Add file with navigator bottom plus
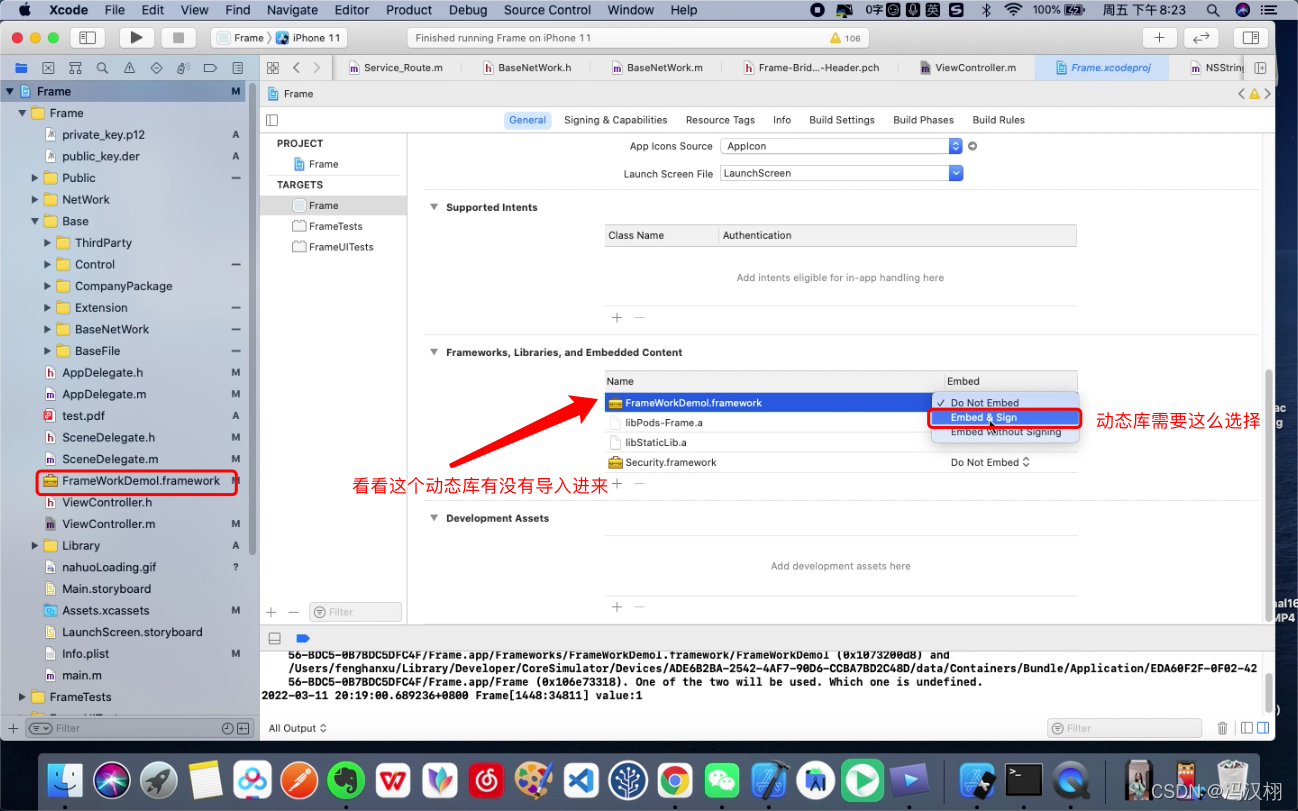The height and width of the screenshot is (811, 1298). 13,728
